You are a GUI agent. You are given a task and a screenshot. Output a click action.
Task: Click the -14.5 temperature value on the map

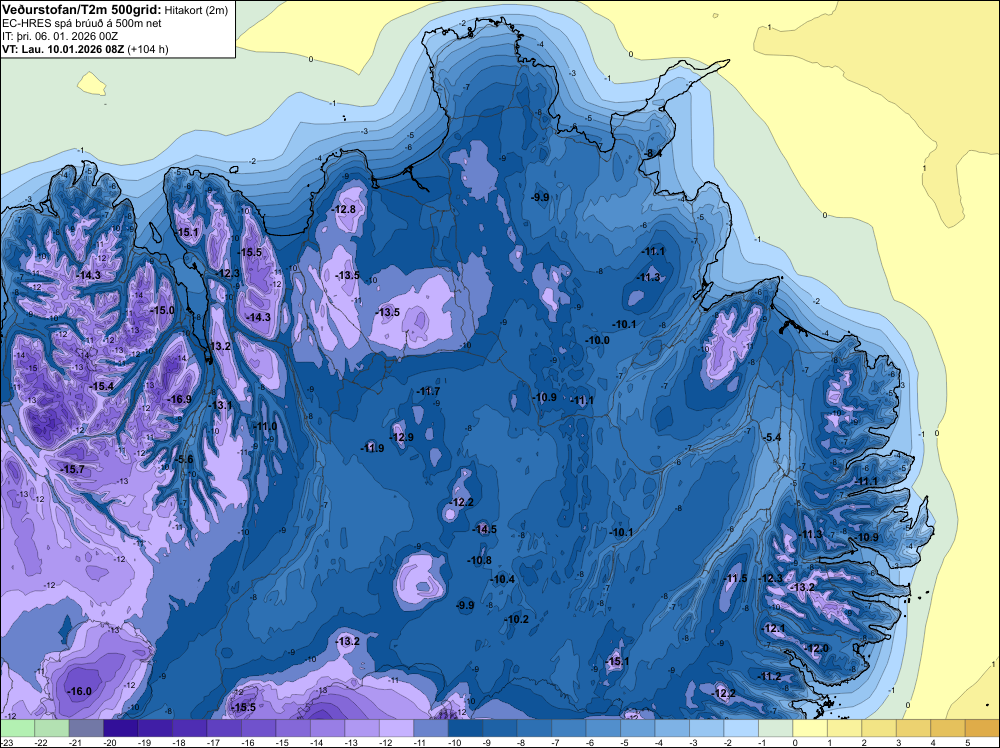tap(484, 529)
